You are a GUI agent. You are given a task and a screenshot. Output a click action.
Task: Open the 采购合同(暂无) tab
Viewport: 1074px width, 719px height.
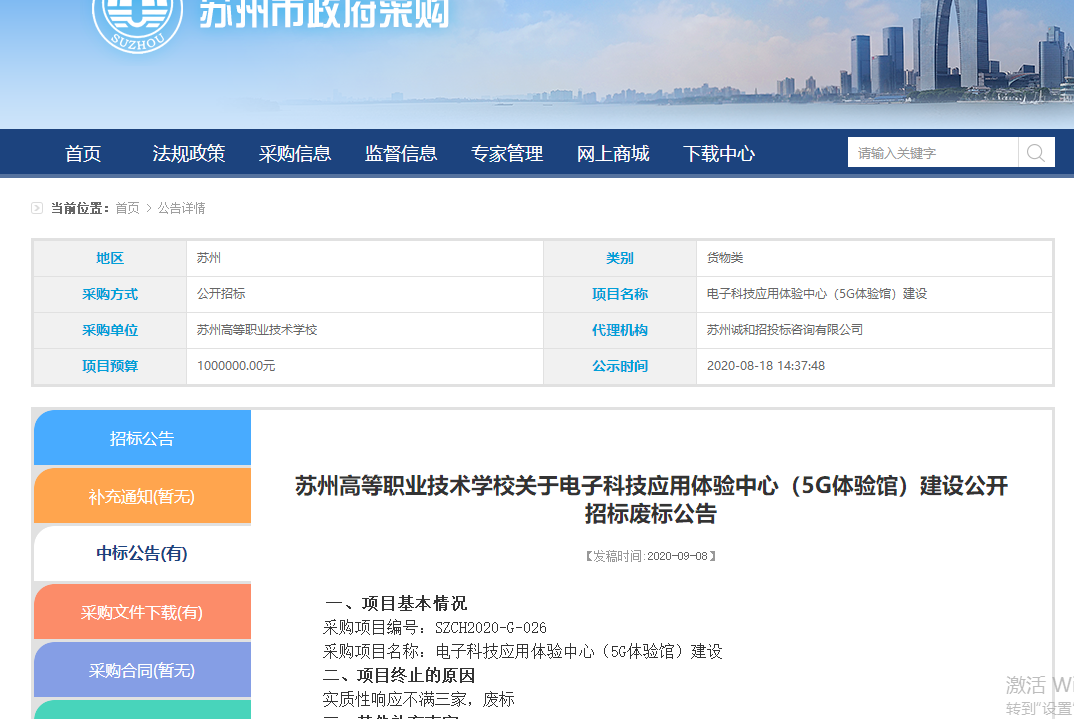[142, 670]
